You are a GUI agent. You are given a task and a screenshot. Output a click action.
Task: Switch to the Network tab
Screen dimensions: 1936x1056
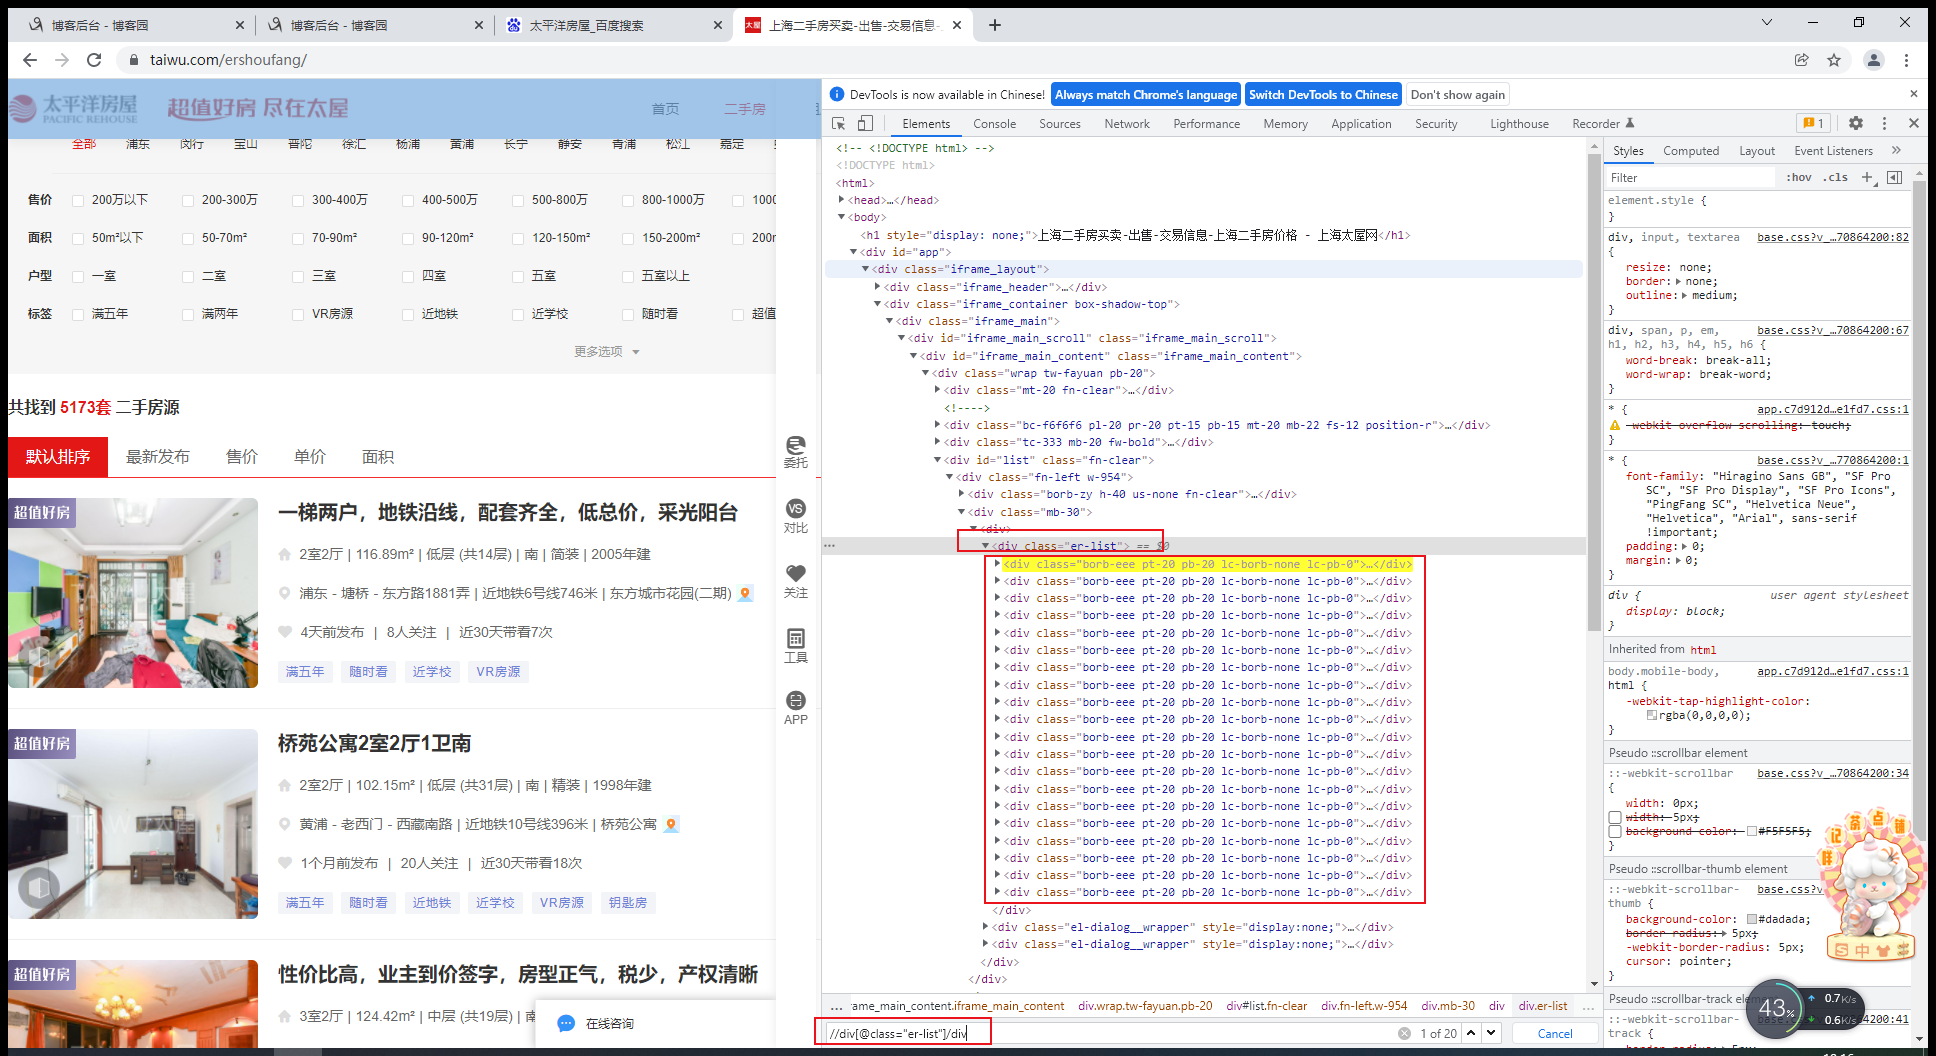1127,124
